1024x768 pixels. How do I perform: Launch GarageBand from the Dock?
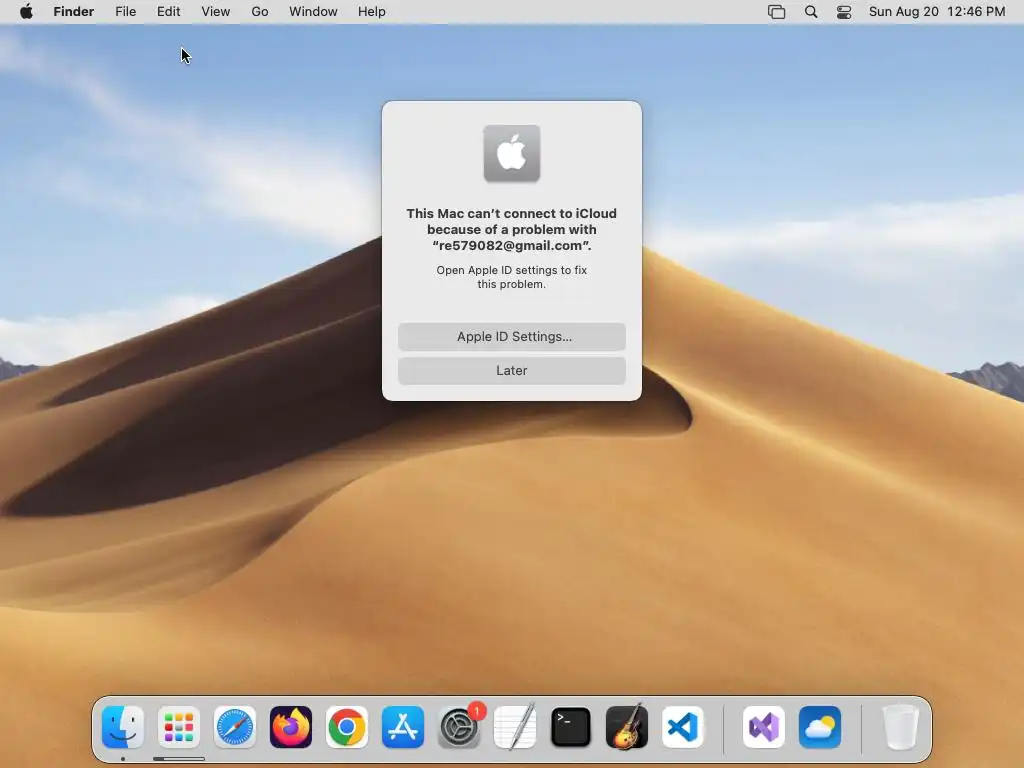pos(627,727)
